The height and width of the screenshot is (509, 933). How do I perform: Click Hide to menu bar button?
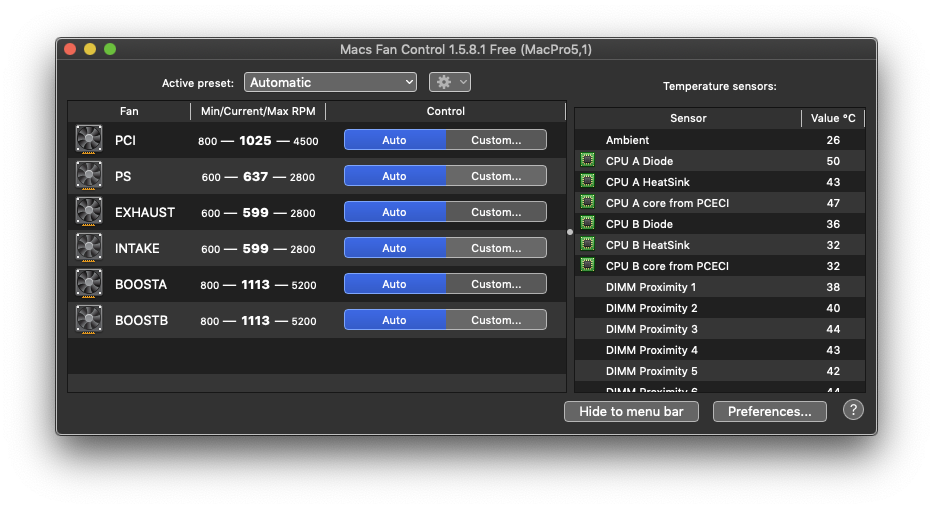631,411
